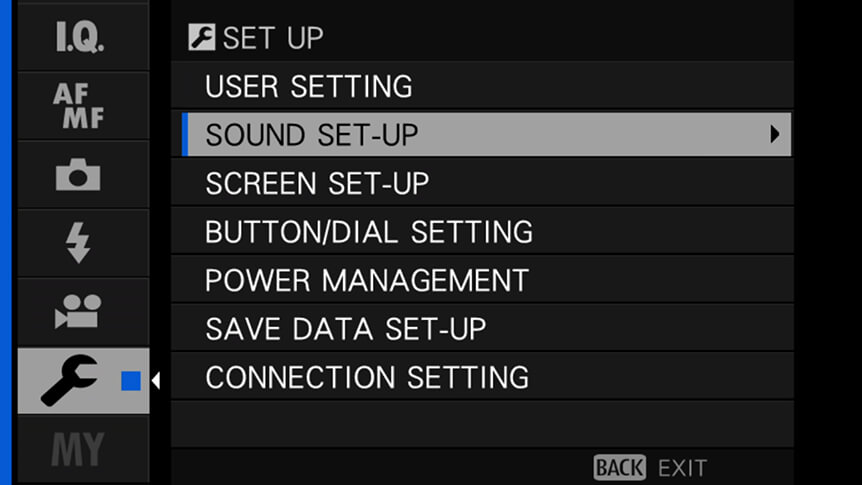Image resolution: width=862 pixels, height=485 pixels.
Task: Open CONNECTION SETTING menu item
Action: [x=482, y=377]
